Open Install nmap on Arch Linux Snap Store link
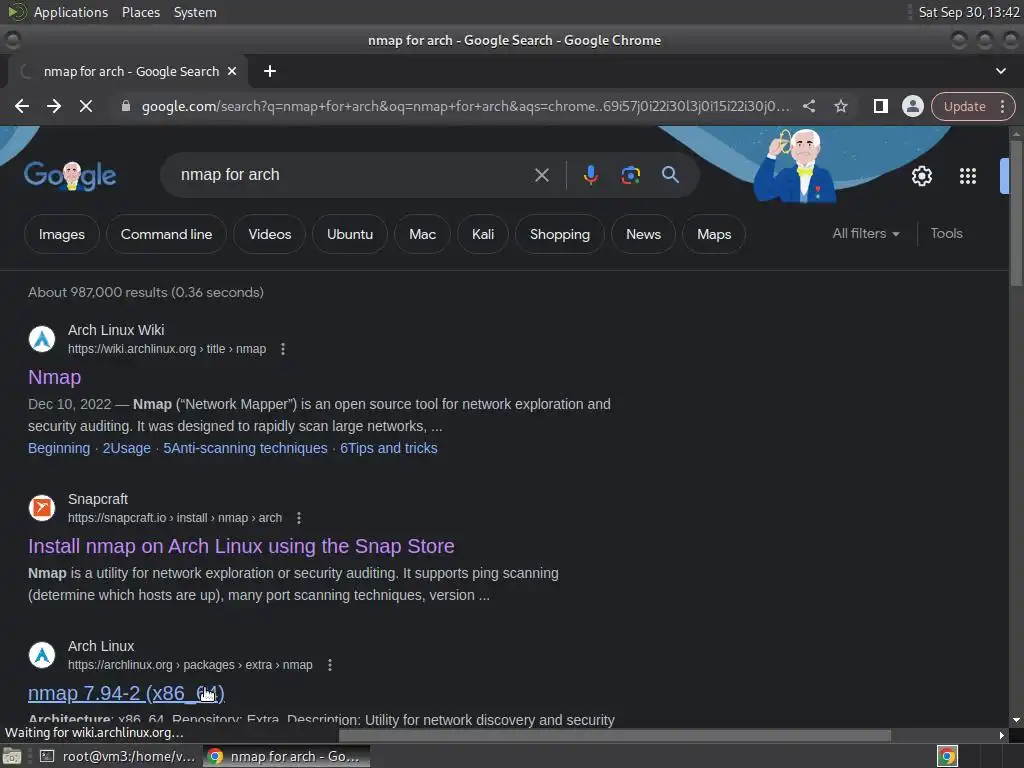 click(x=241, y=546)
